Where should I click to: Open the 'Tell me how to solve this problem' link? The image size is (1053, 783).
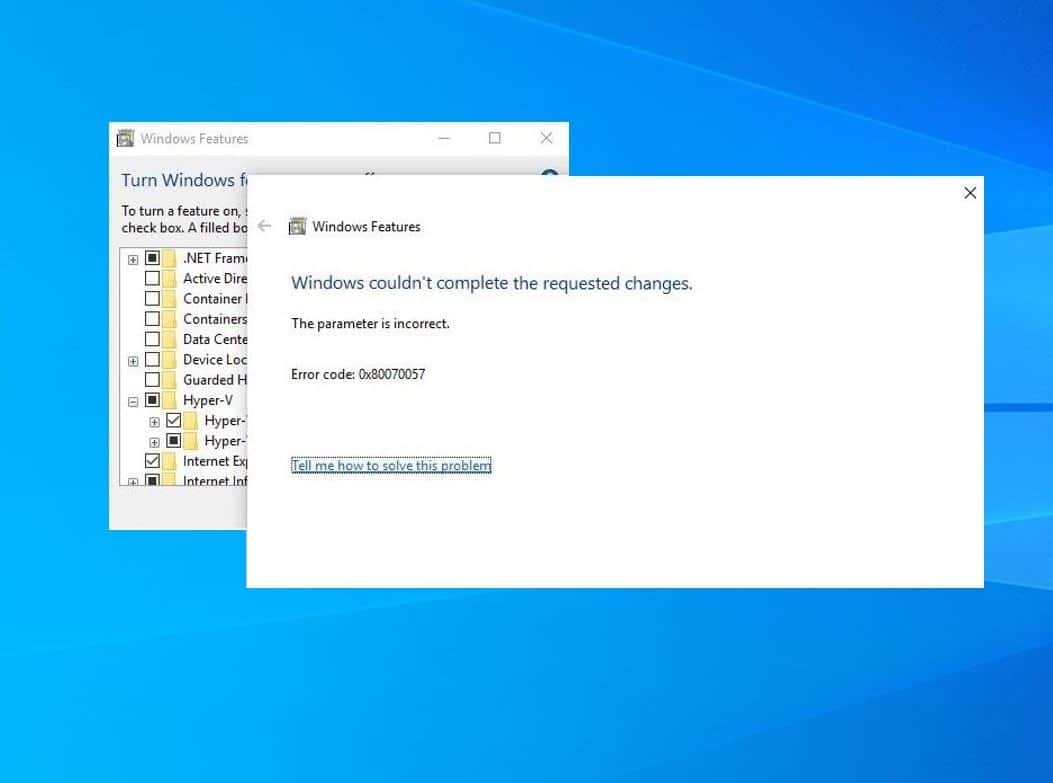(391, 465)
